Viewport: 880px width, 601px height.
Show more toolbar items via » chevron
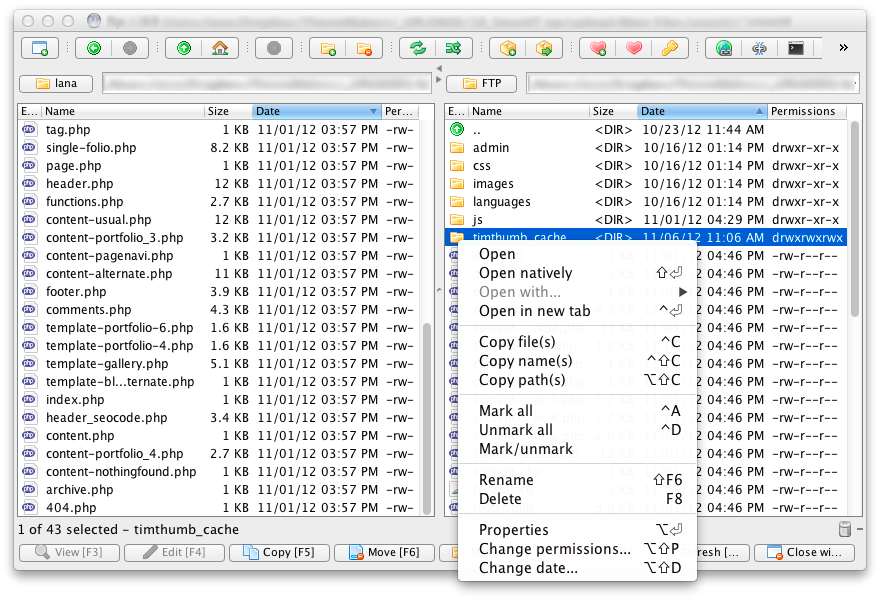[844, 48]
